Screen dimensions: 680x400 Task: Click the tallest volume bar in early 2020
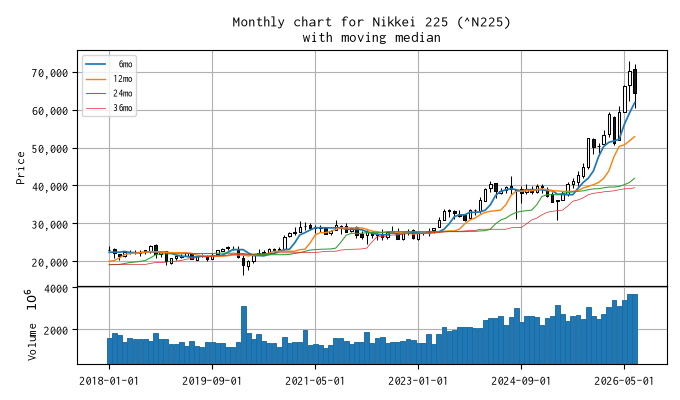(x=244, y=335)
